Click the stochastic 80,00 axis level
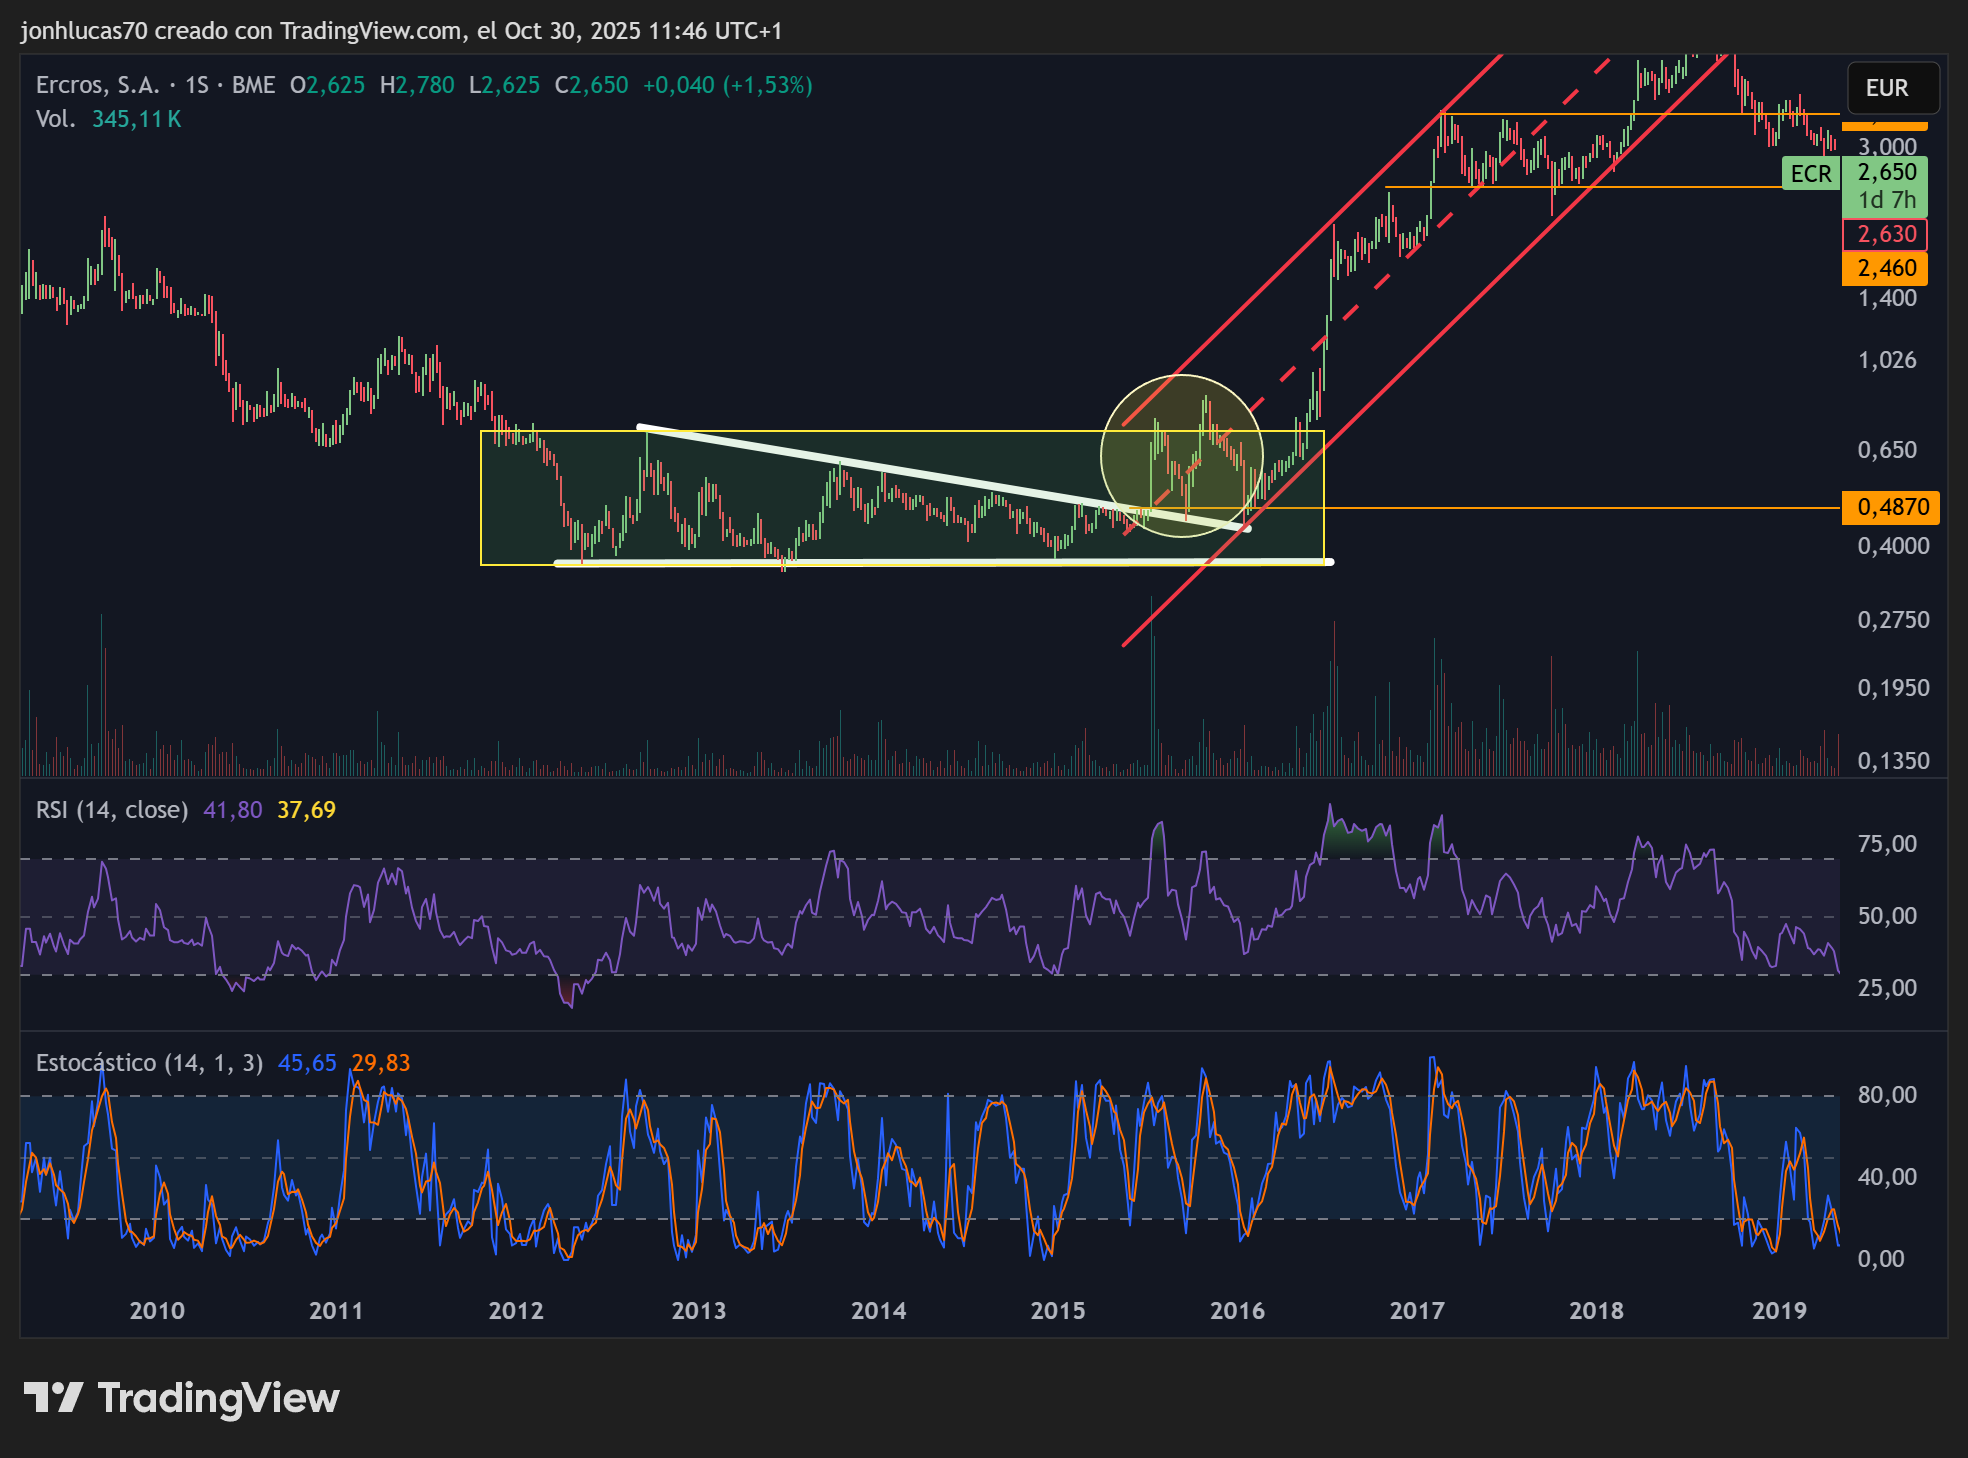The height and width of the screenshot is (1458, 1968). 1887,1095
